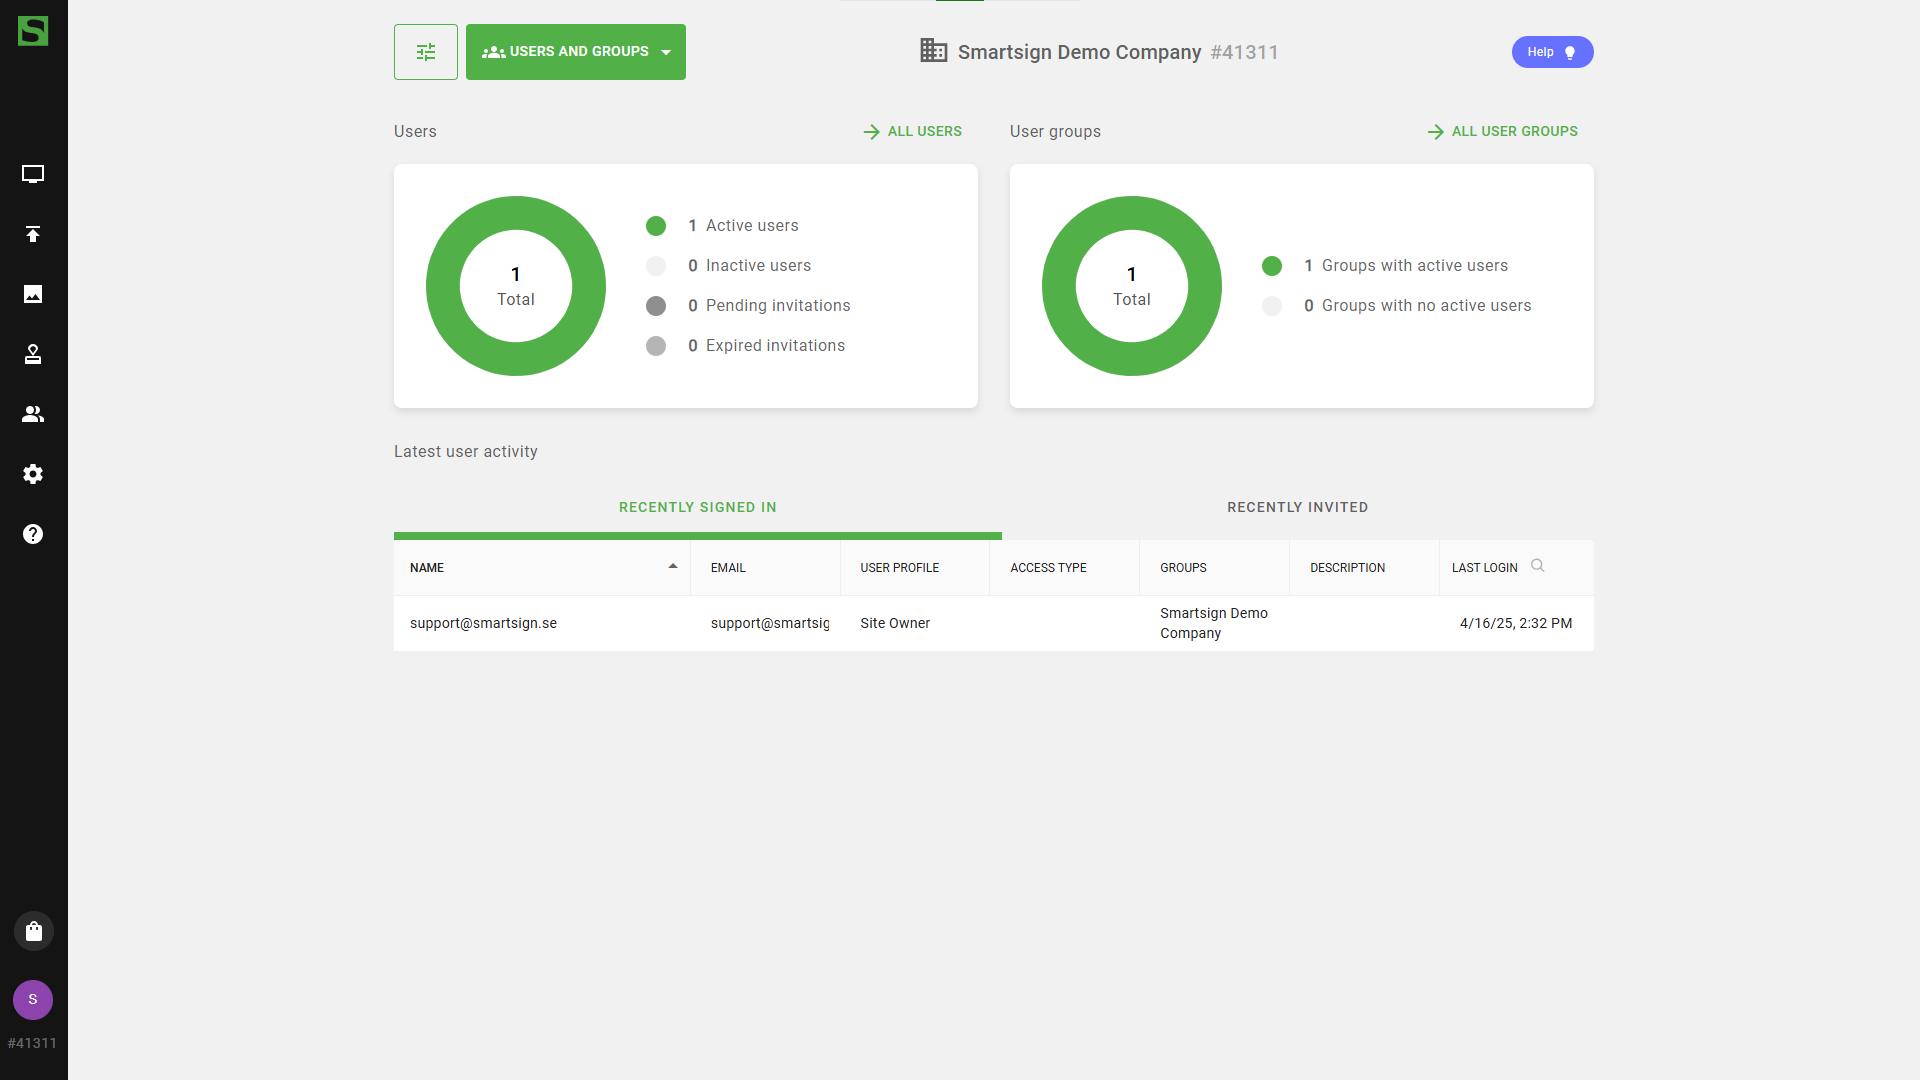Image resolution: width=1920 pixels, height=1080 pixels.
Task: Click the filter sliders button
Action: (x=426, y=52)
